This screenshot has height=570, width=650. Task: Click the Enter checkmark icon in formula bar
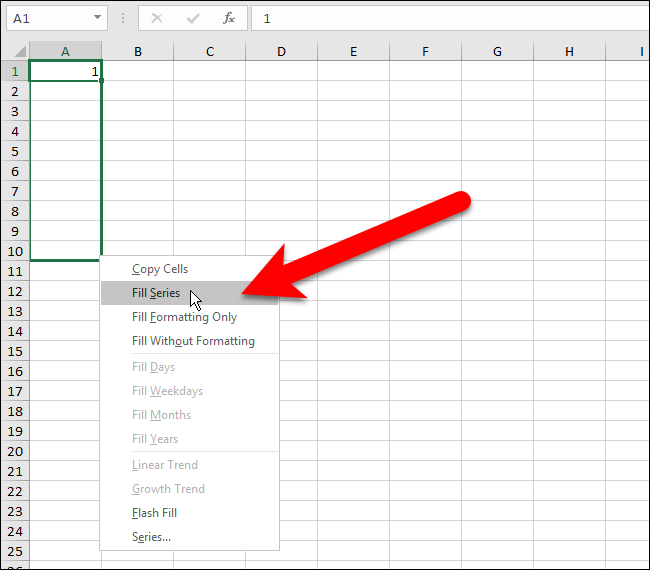(x=193, y=18)
